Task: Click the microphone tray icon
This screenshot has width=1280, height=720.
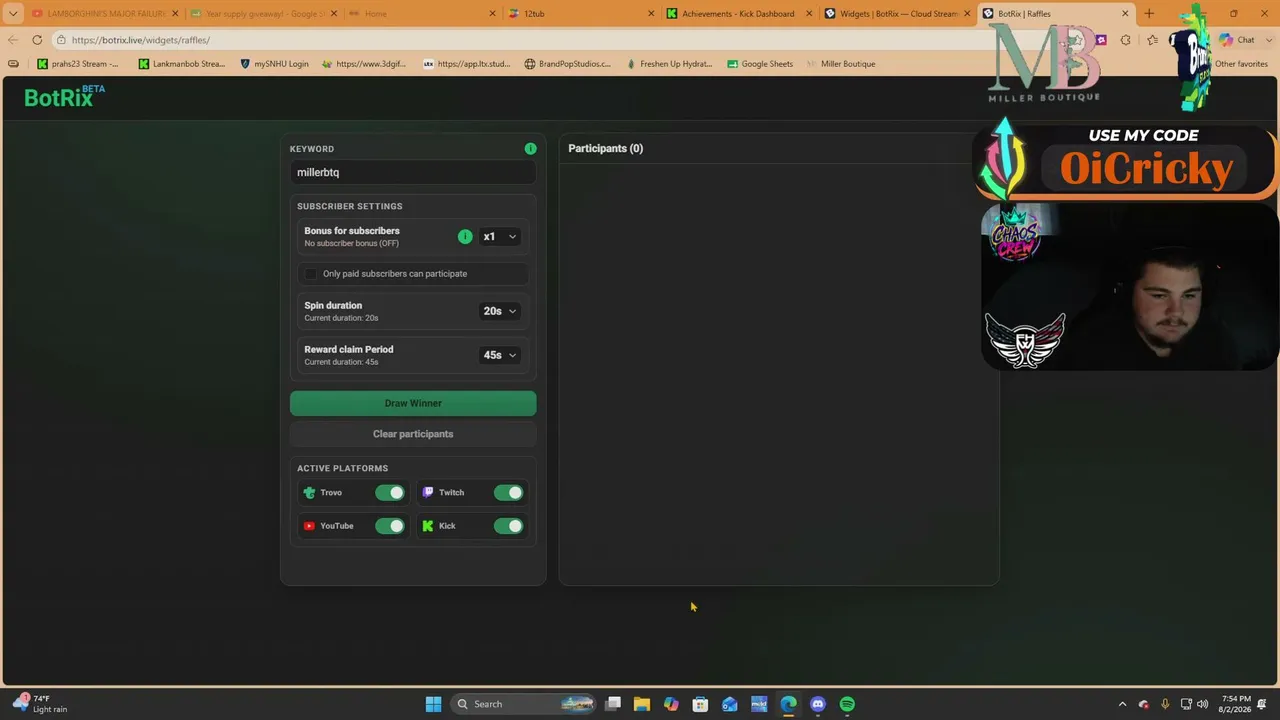Action: coord(1165,704)
